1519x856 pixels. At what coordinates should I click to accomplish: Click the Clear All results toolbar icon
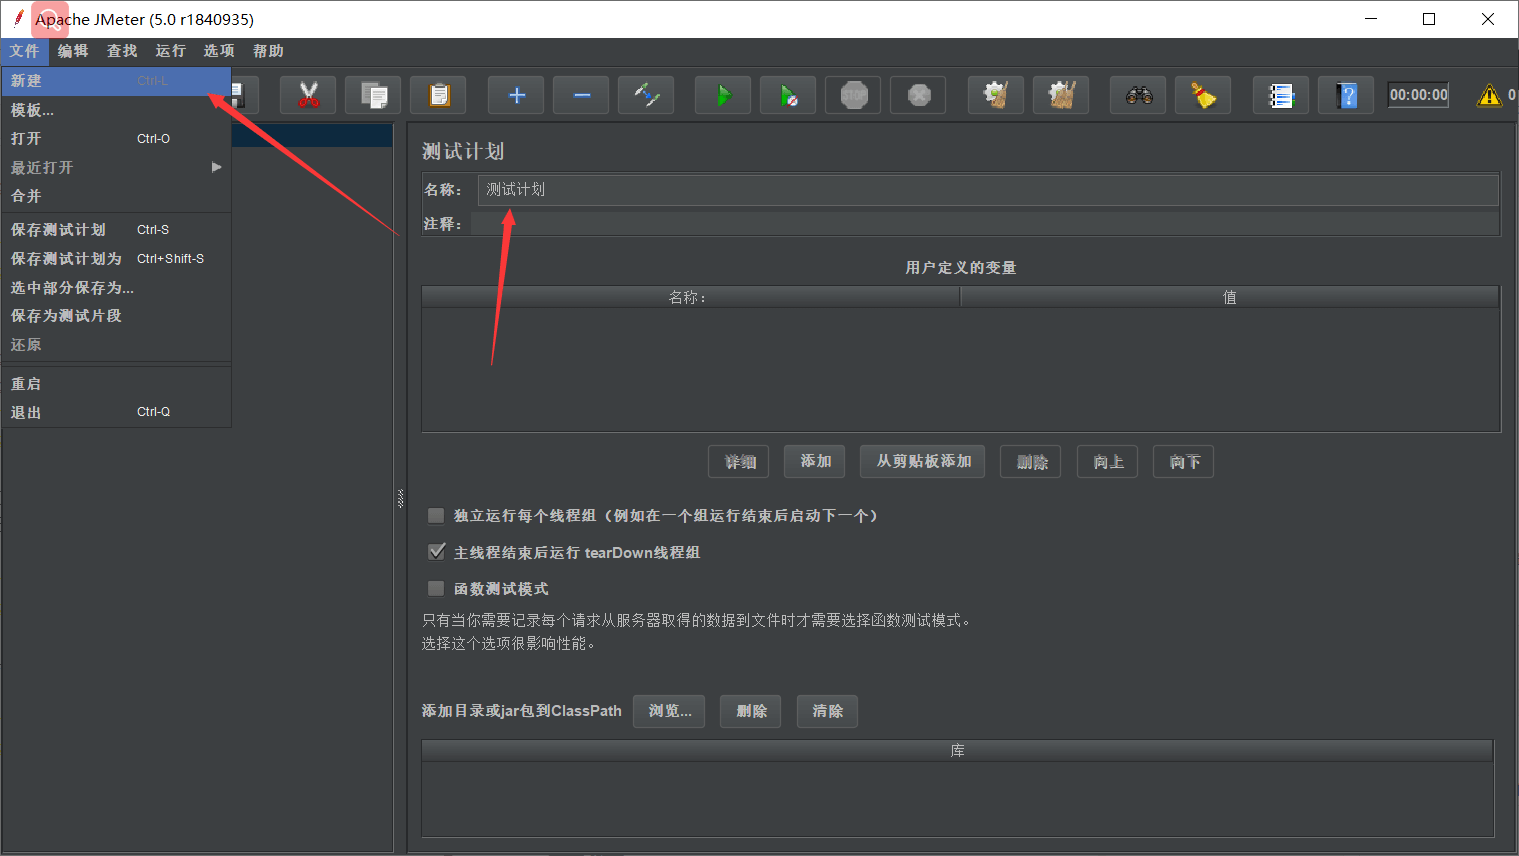click(1061, 95)
